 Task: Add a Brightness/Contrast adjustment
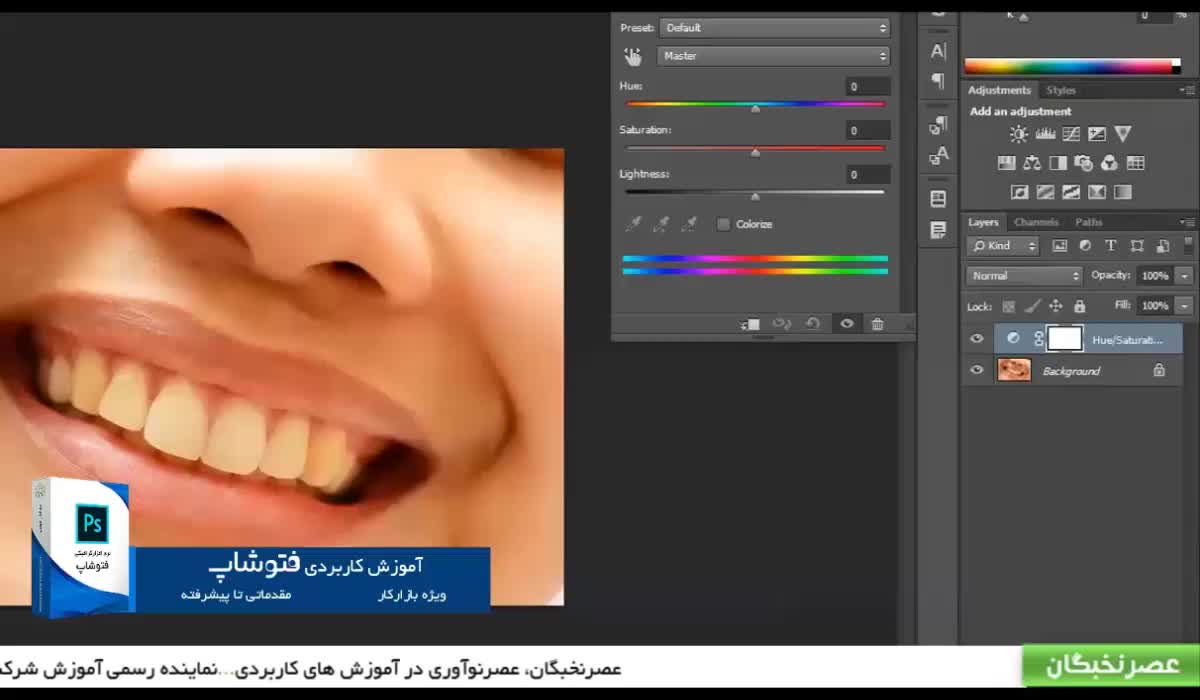1018,134
